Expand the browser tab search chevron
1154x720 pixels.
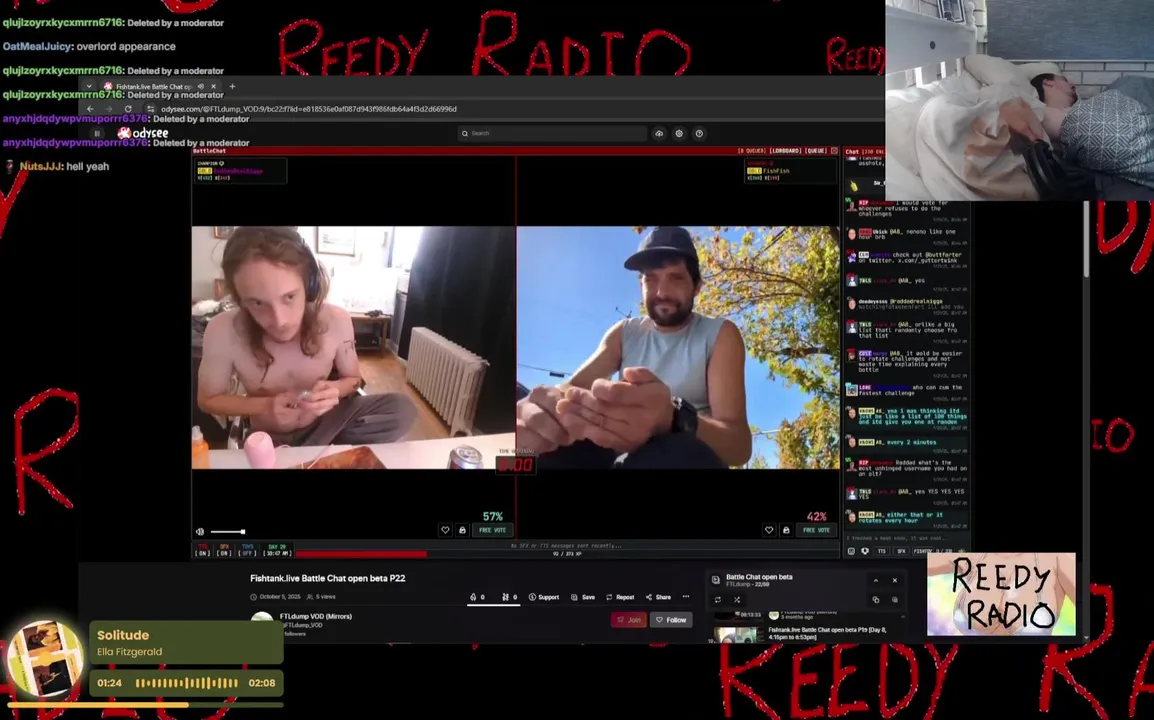89,86
